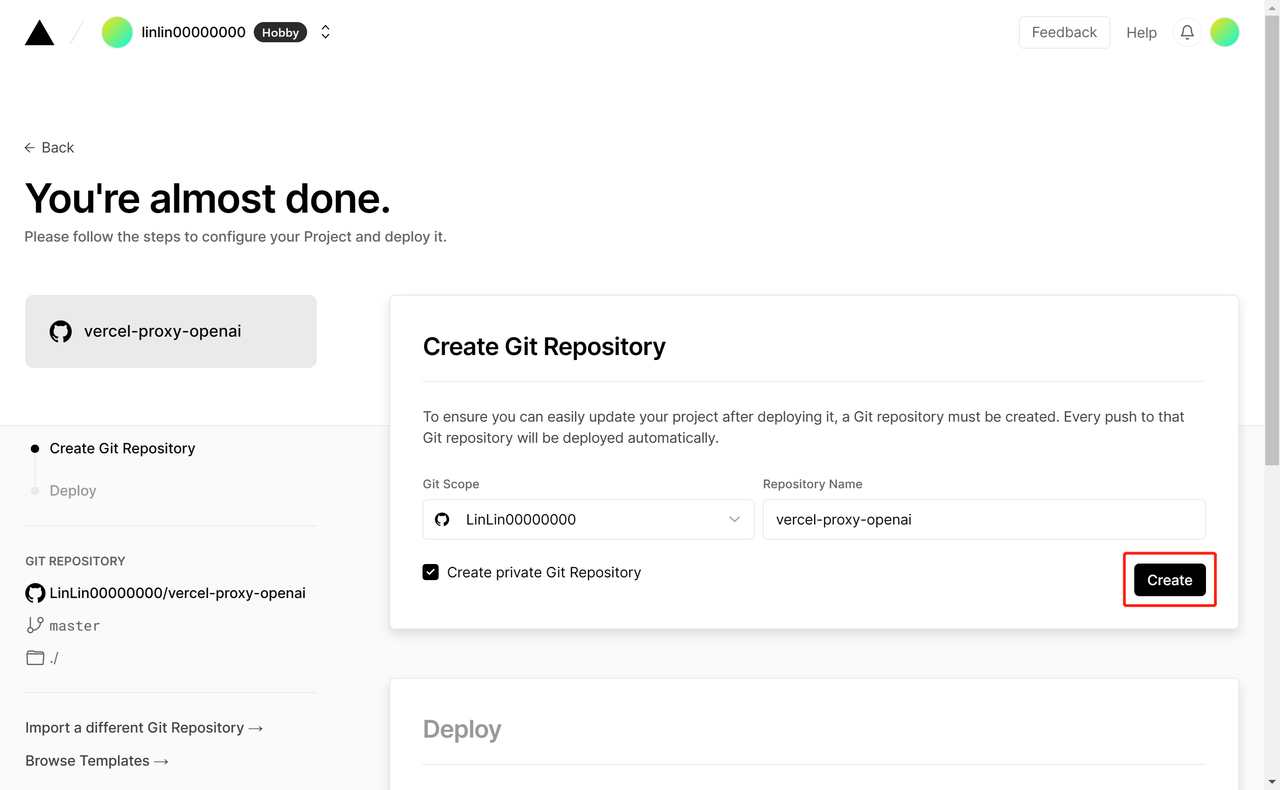Screen dimensions: 1280x790
Task: Click the scrollbar down arrow
Action: tap(1272, 781)
